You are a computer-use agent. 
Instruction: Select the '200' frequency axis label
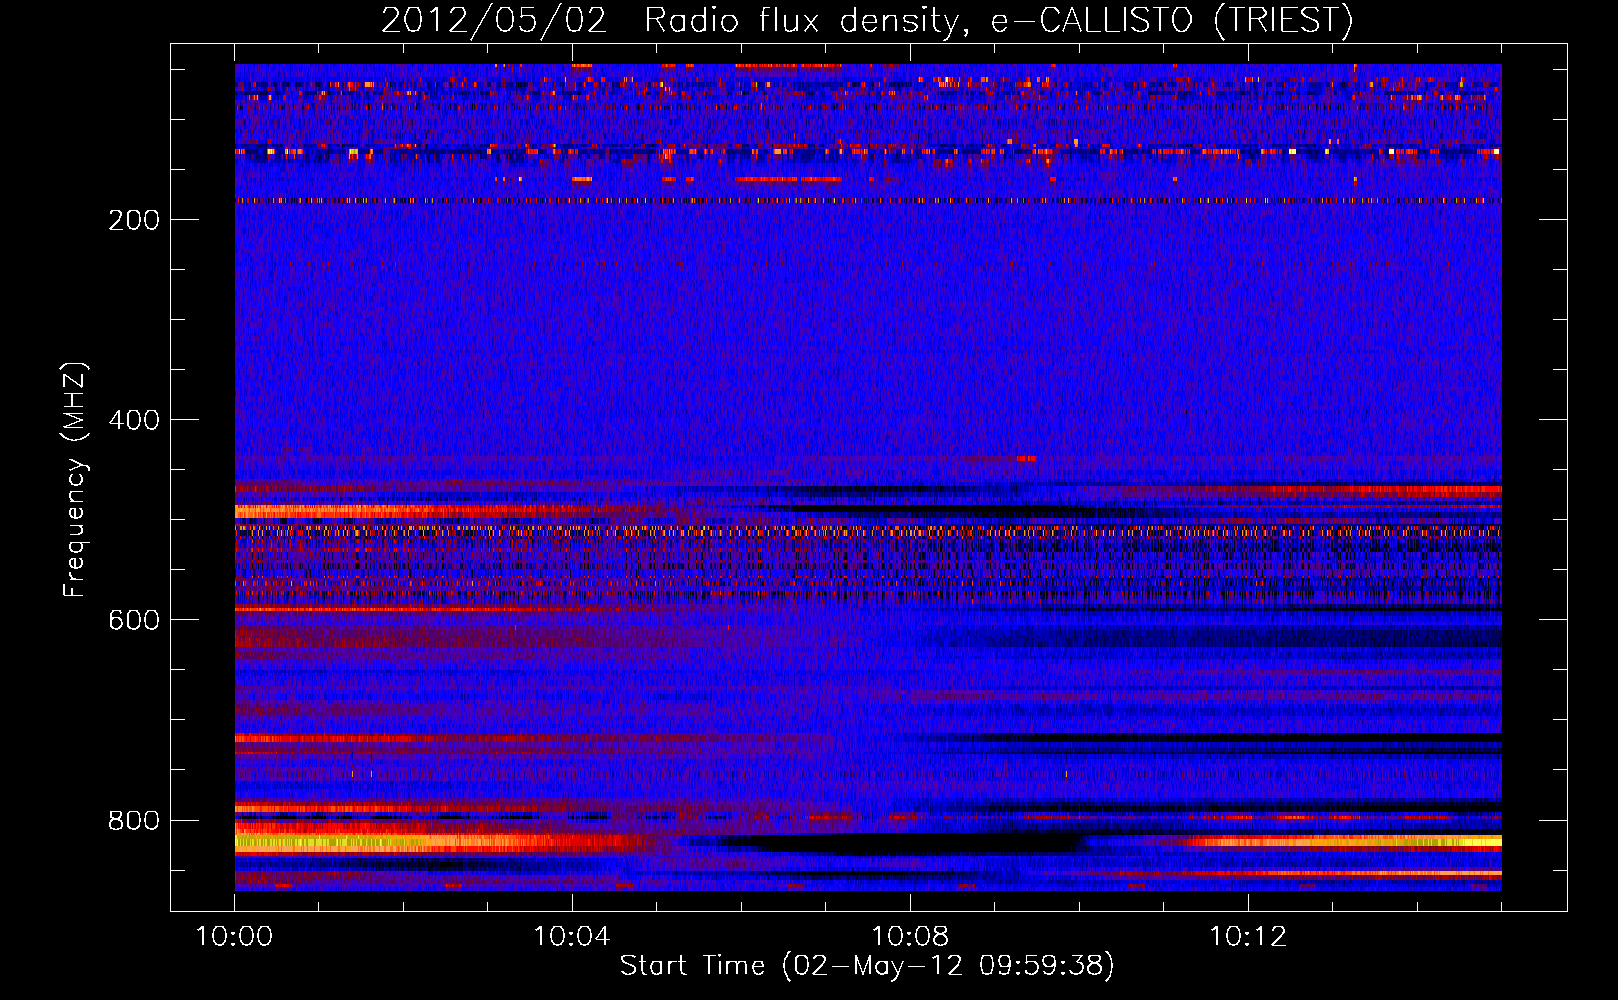pyautogui.click(x=134, y=220)
